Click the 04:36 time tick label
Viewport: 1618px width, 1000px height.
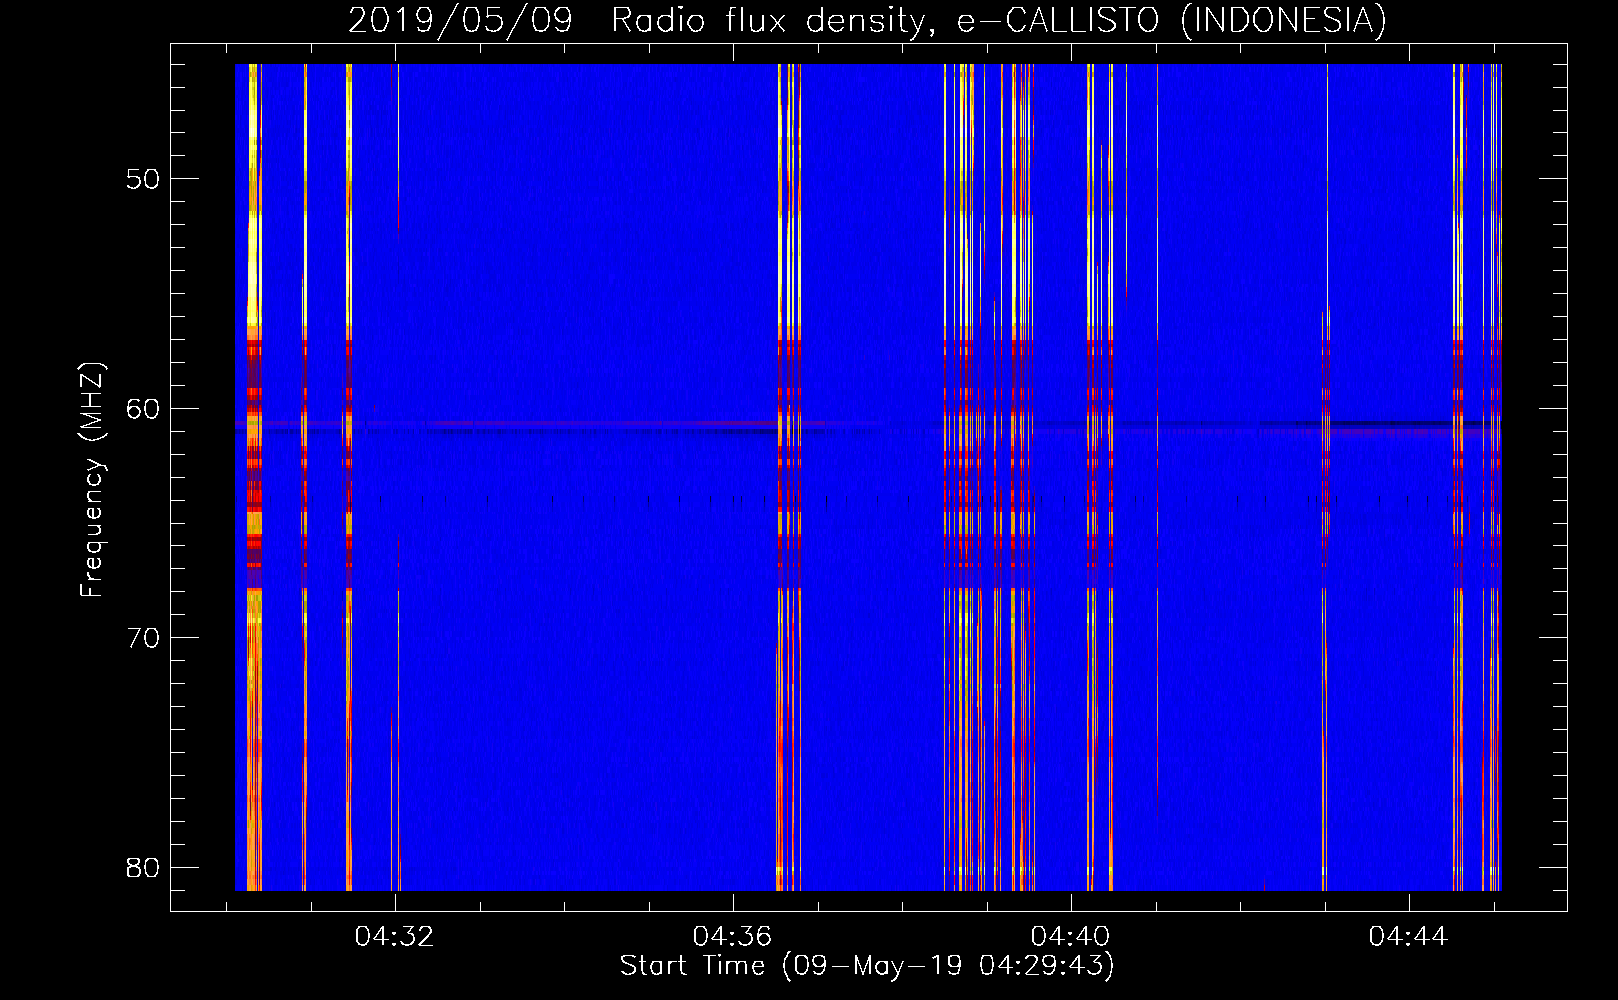[733, 937]
